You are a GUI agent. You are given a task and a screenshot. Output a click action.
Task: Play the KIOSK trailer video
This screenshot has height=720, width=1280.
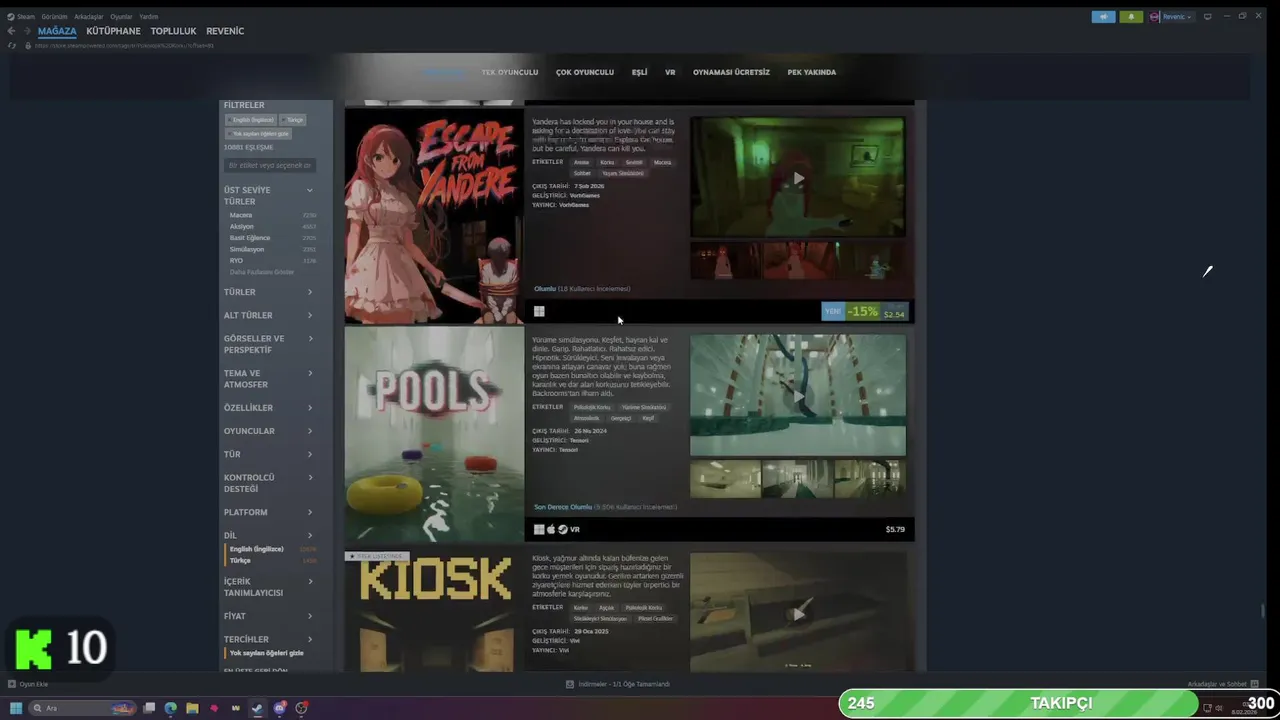pos(798,612)
